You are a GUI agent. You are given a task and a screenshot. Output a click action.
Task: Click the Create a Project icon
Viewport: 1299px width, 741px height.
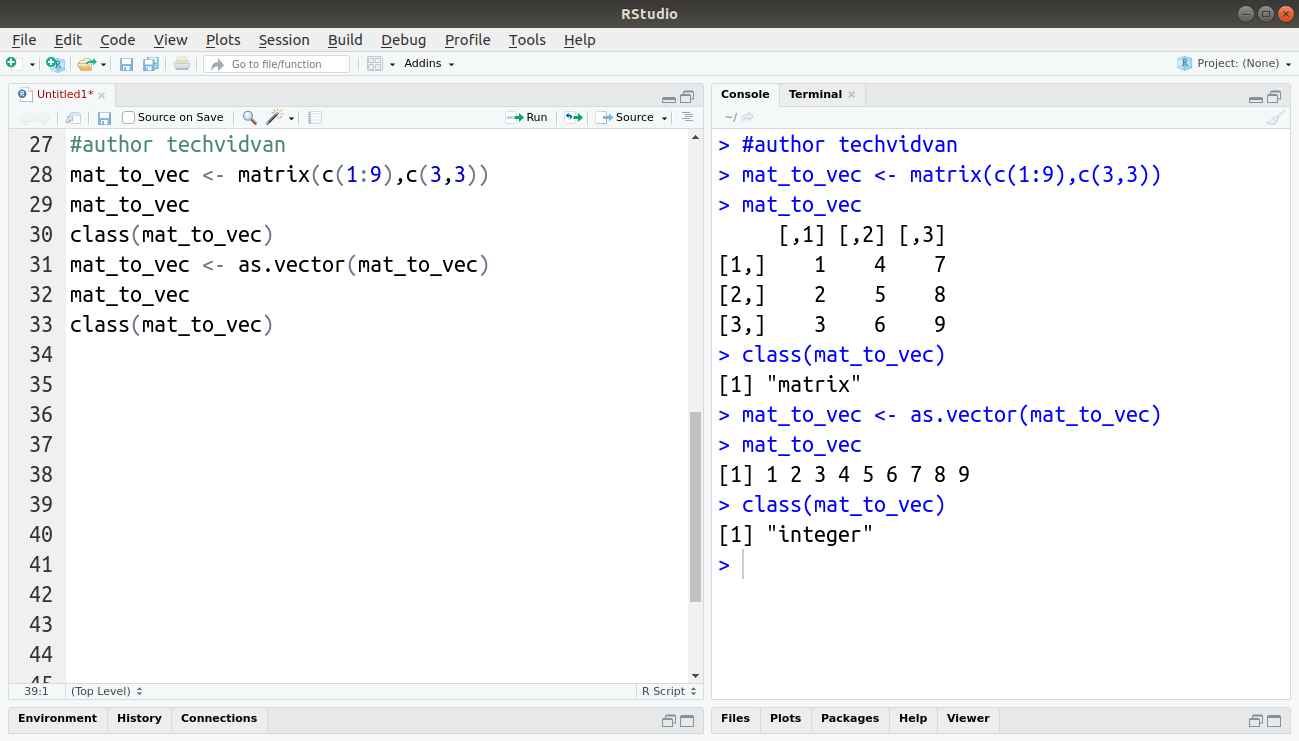(55, 64)
